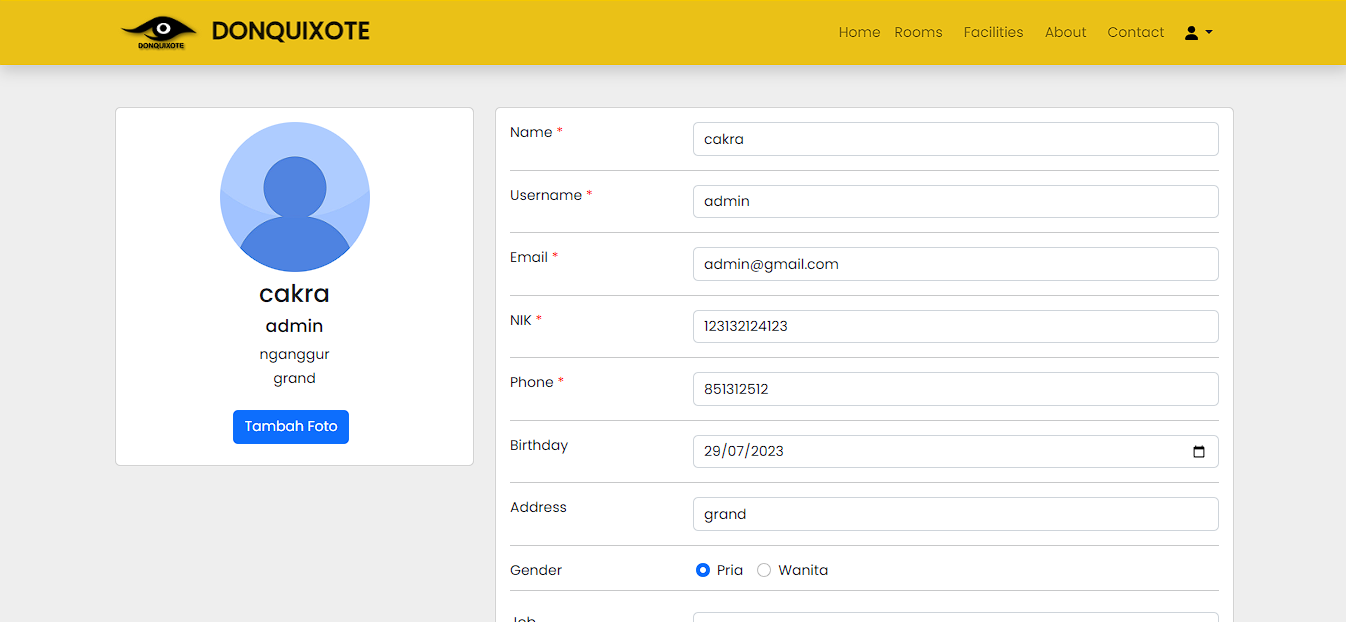Screen dimensions: 1346x622
Task: Select the Username field showing 'admin'
Action: point(956,201)
